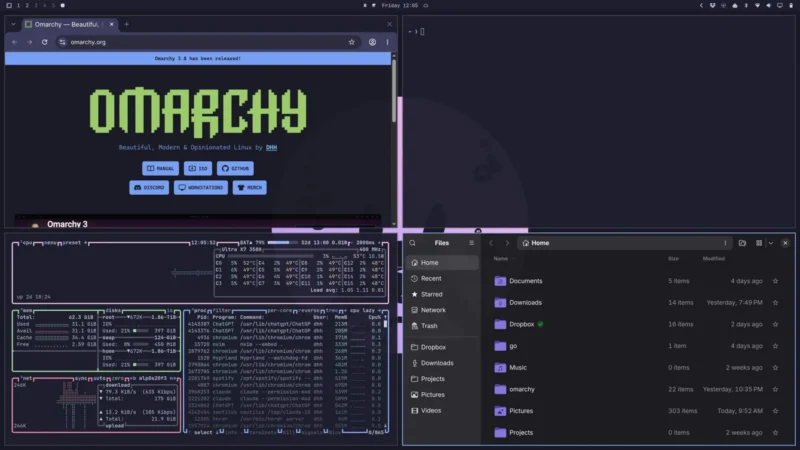
Task: Sort files by the Name column
Action: [501, 259]
